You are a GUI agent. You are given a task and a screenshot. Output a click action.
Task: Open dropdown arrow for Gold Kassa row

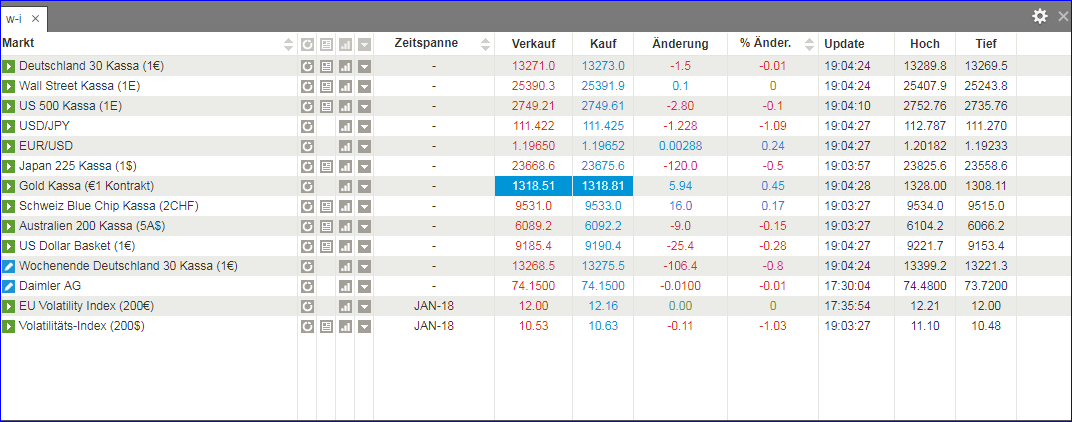coord(364,186)
